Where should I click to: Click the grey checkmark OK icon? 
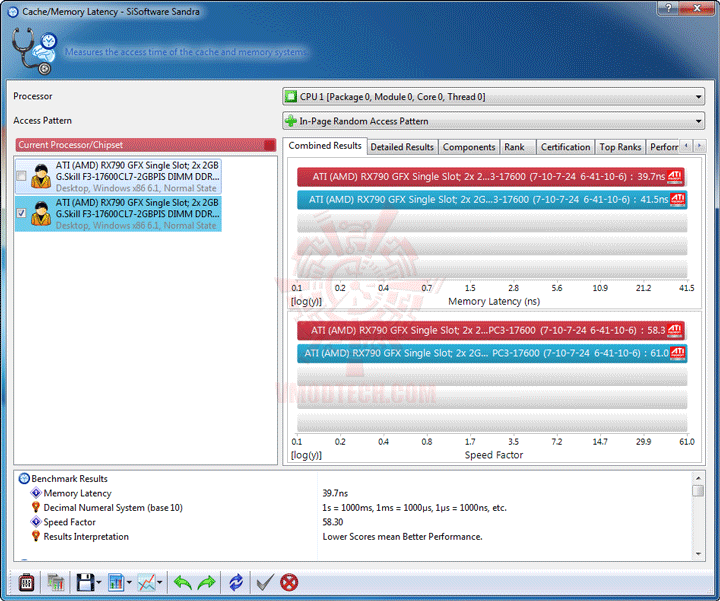(264, 582)
